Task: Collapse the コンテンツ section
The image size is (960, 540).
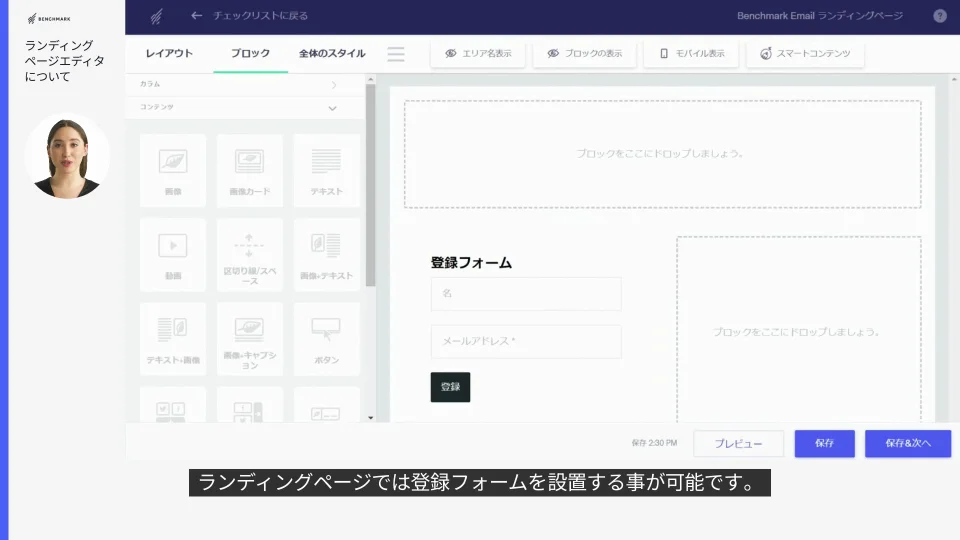Action: coord(245,108)
